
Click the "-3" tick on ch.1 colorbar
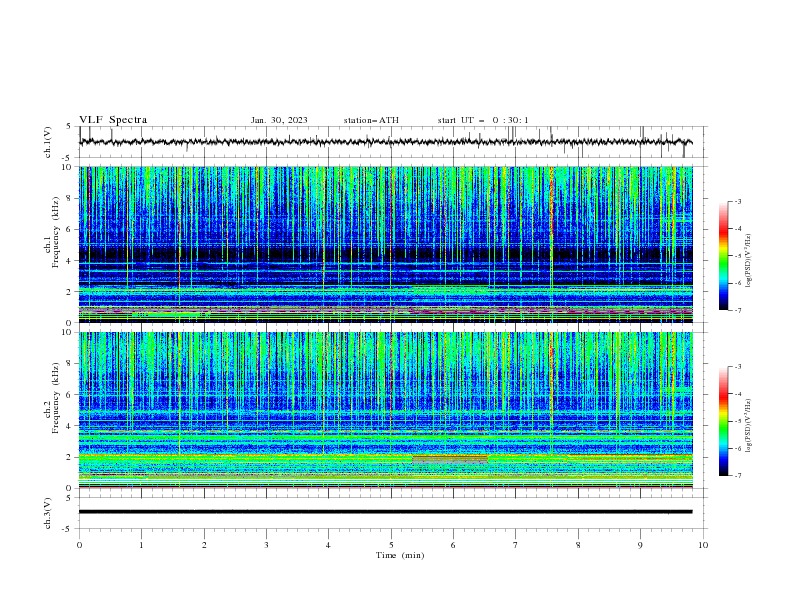click(737, 201)
